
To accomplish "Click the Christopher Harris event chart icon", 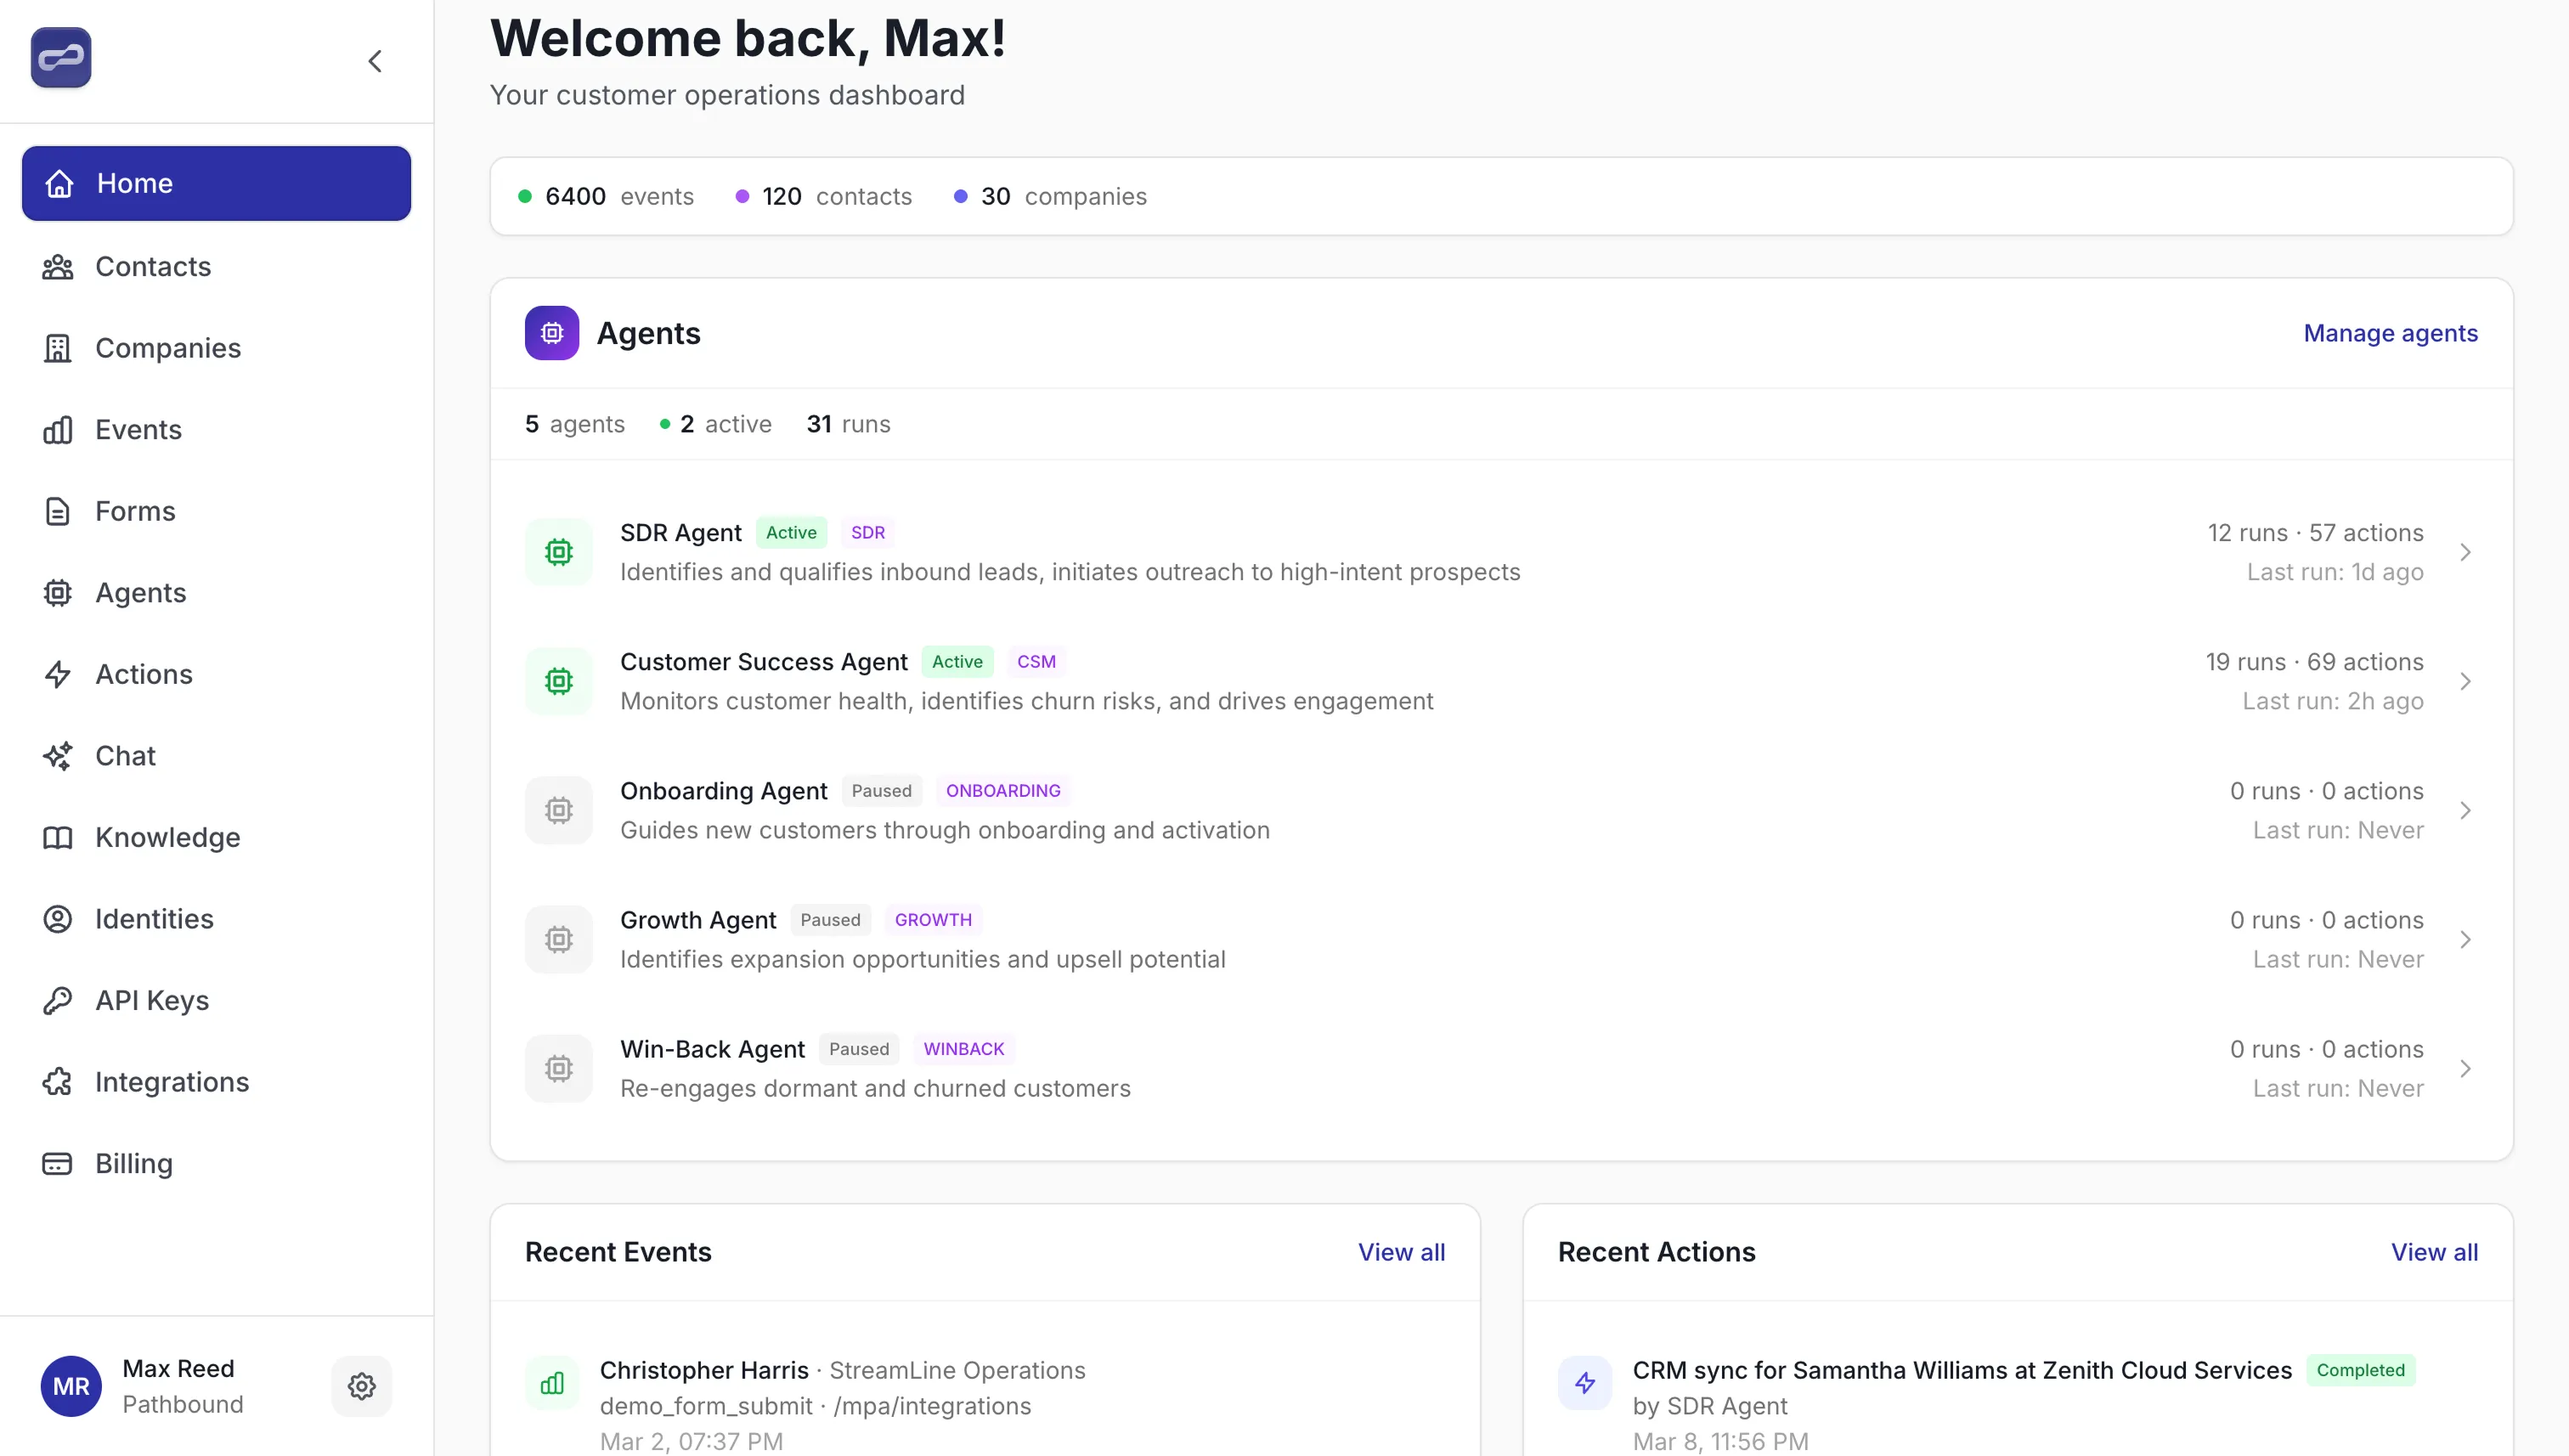I will click(x=552, y=1383).
